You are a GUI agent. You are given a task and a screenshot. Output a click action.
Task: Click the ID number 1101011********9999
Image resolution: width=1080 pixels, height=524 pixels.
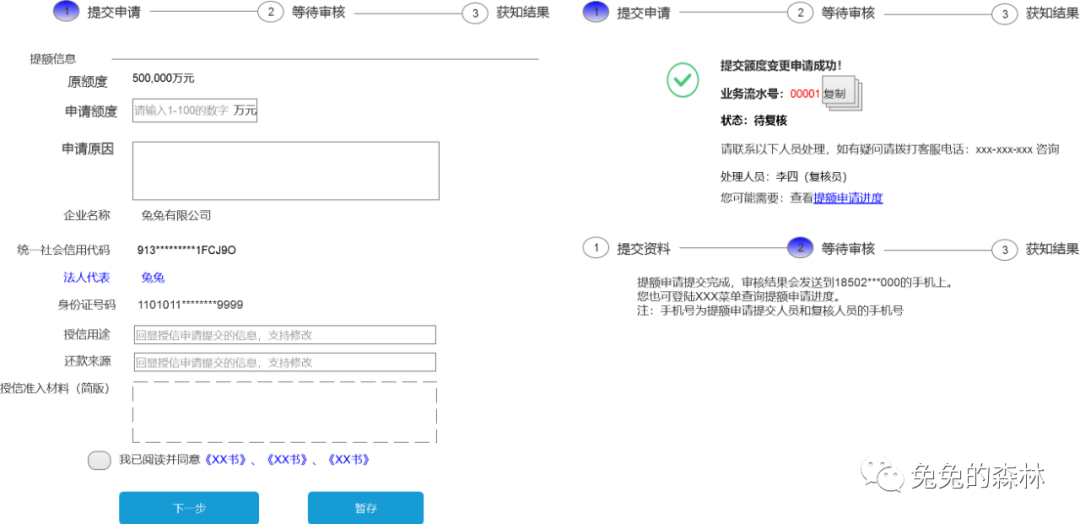191,304
